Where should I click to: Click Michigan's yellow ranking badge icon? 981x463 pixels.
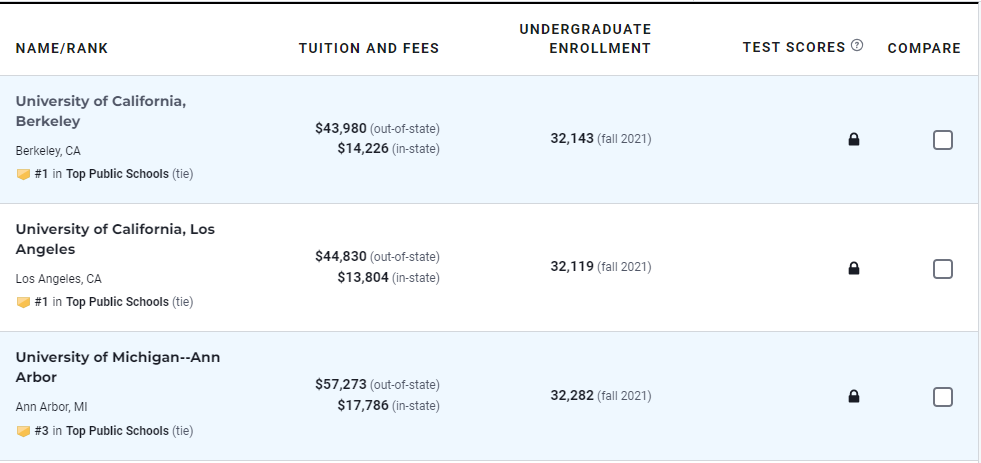pos(23,431)
